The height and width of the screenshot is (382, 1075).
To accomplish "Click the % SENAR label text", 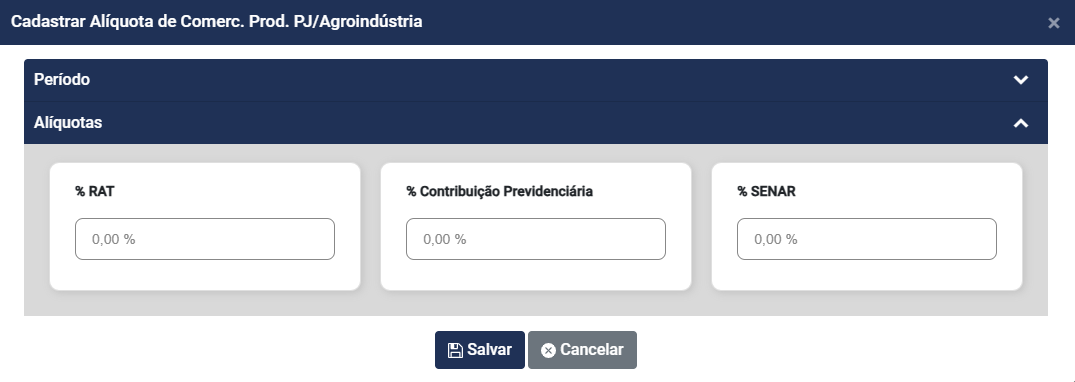I will pyautogui.click(x=766, y=191).
